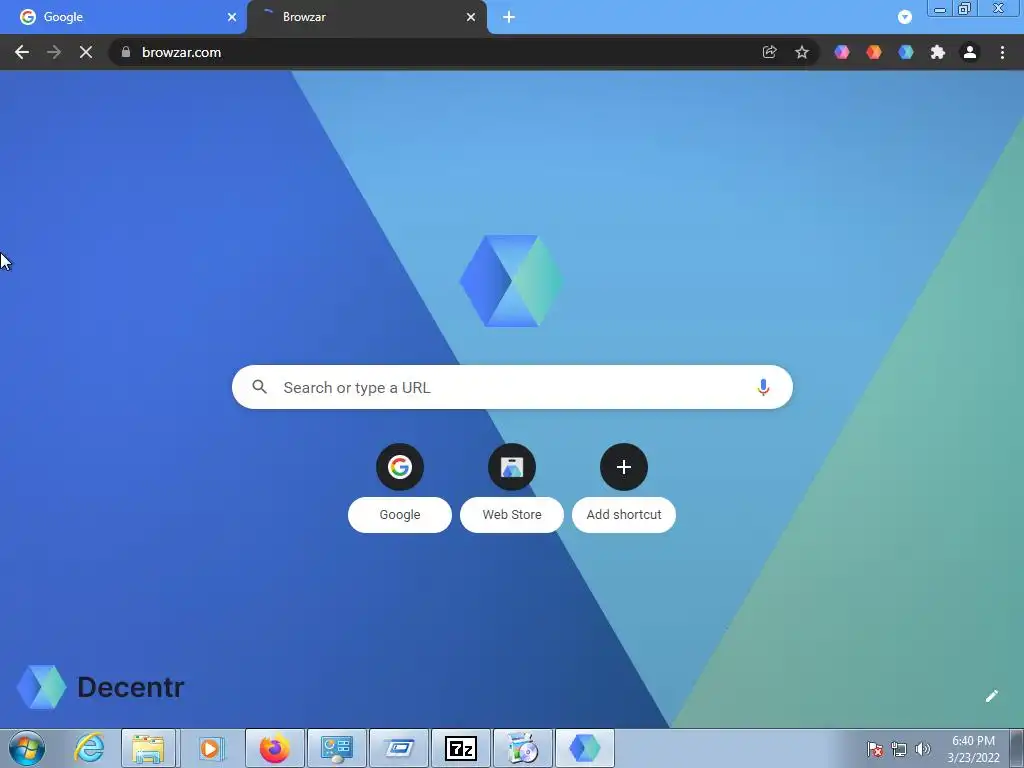1024x768 pixels.
Task: Select the Decentr browser taskbar button
Action: [584, 748]
